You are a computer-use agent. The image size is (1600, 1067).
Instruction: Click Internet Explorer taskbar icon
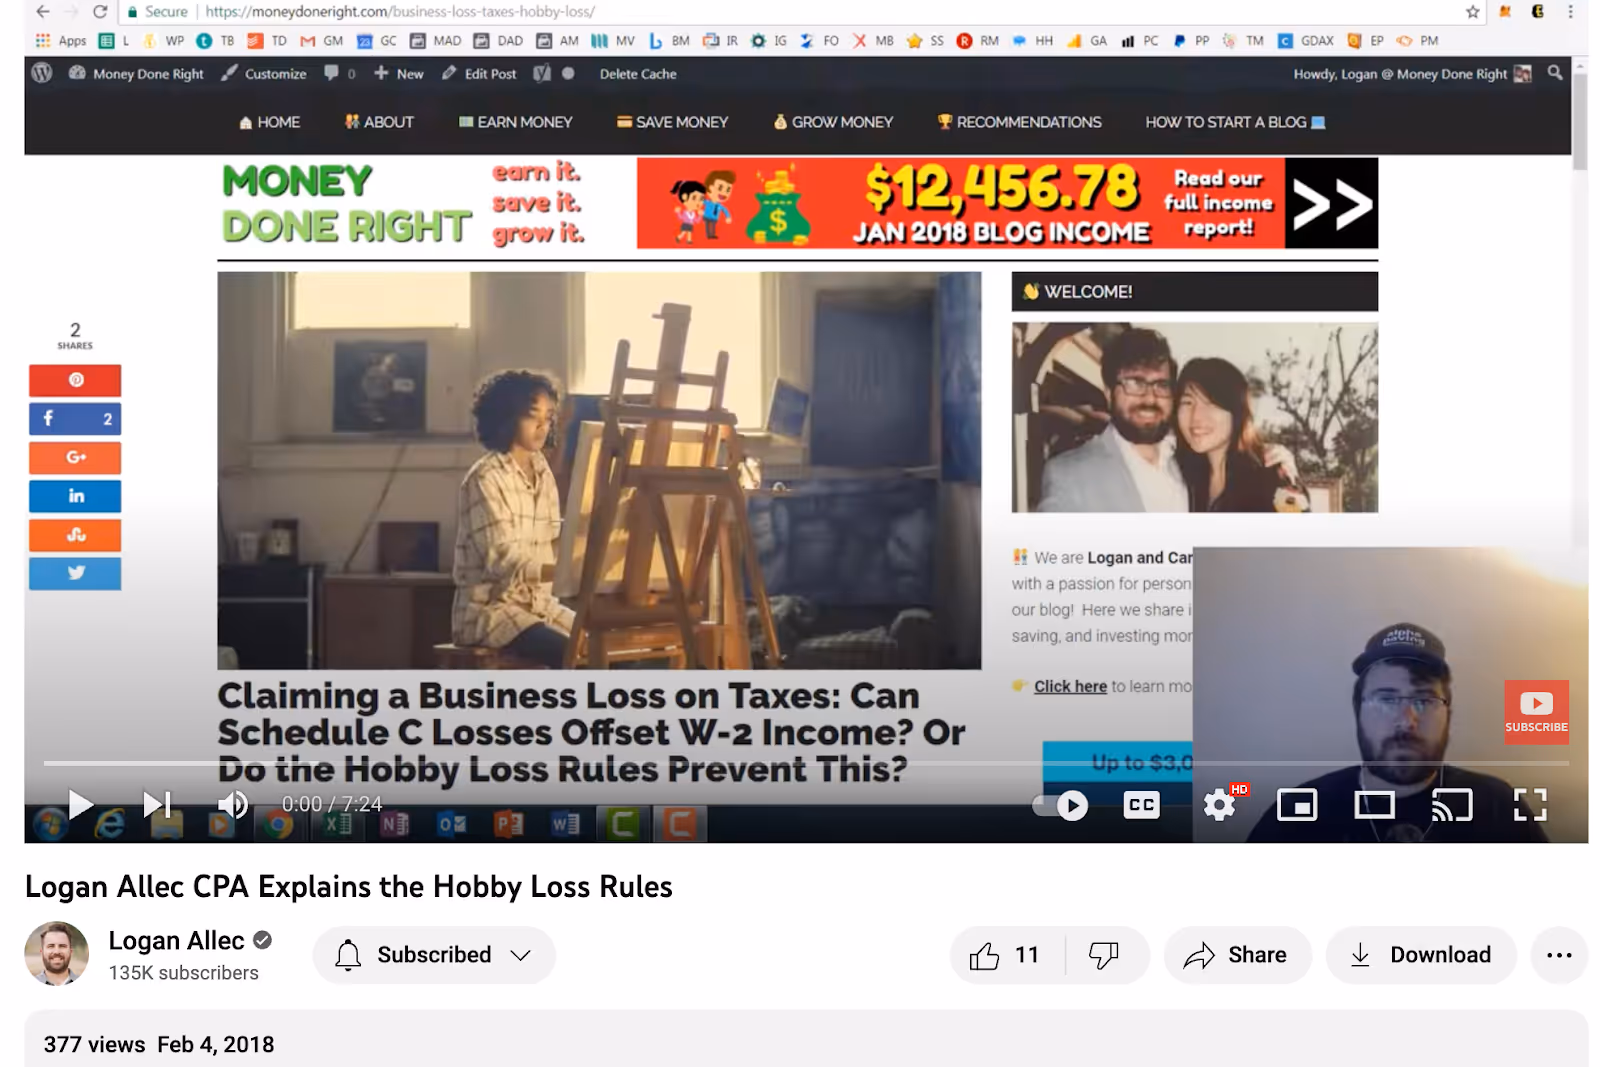click(109, 824)
